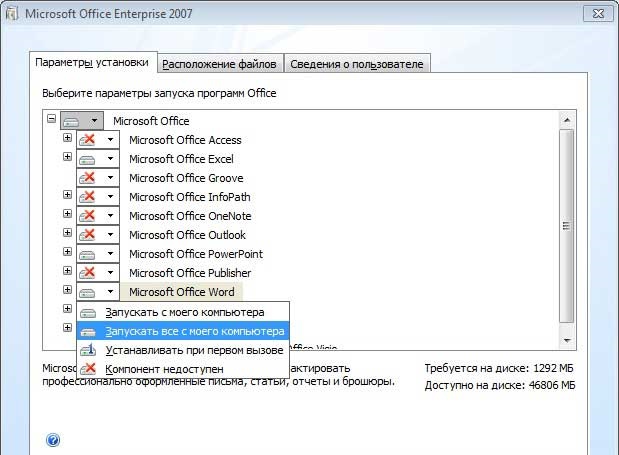
Task: Click 'Выберите параметры запуска программ Office' heading
Action: (x=159, y=93)
